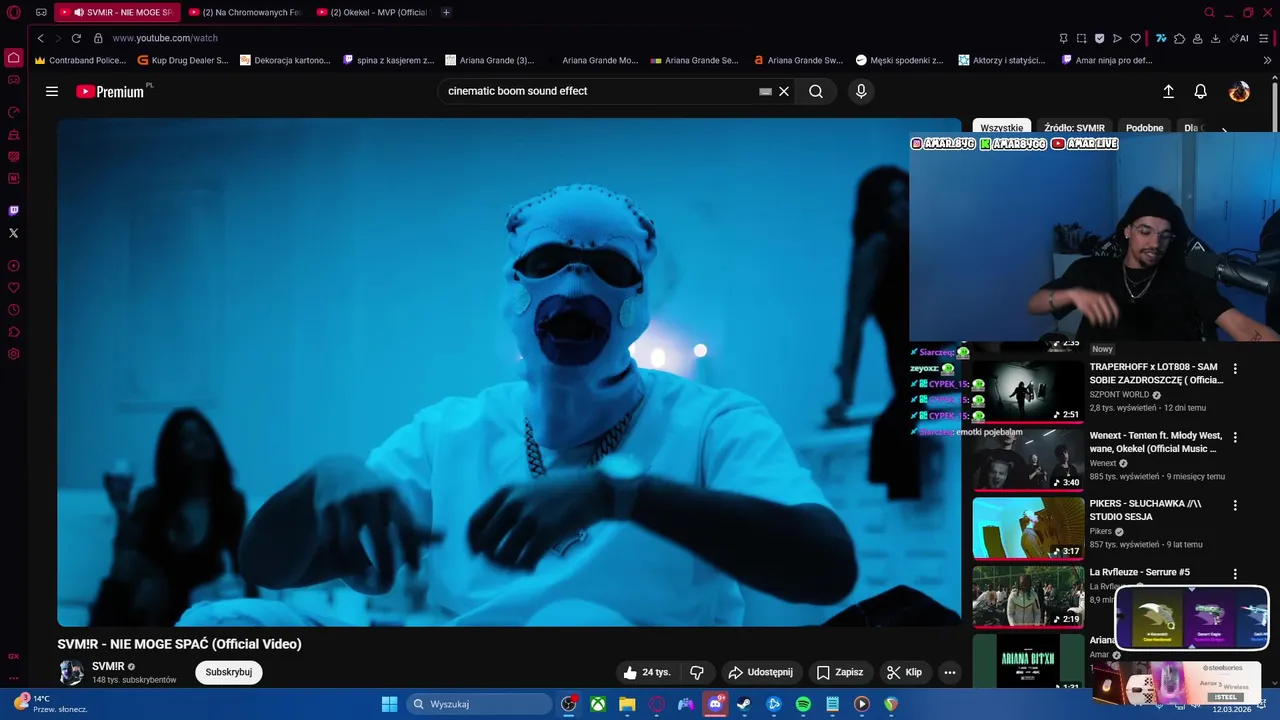1280x720 pixels.
Task: Open SVM!R channel avatar
Action: [x=71, y=672]
